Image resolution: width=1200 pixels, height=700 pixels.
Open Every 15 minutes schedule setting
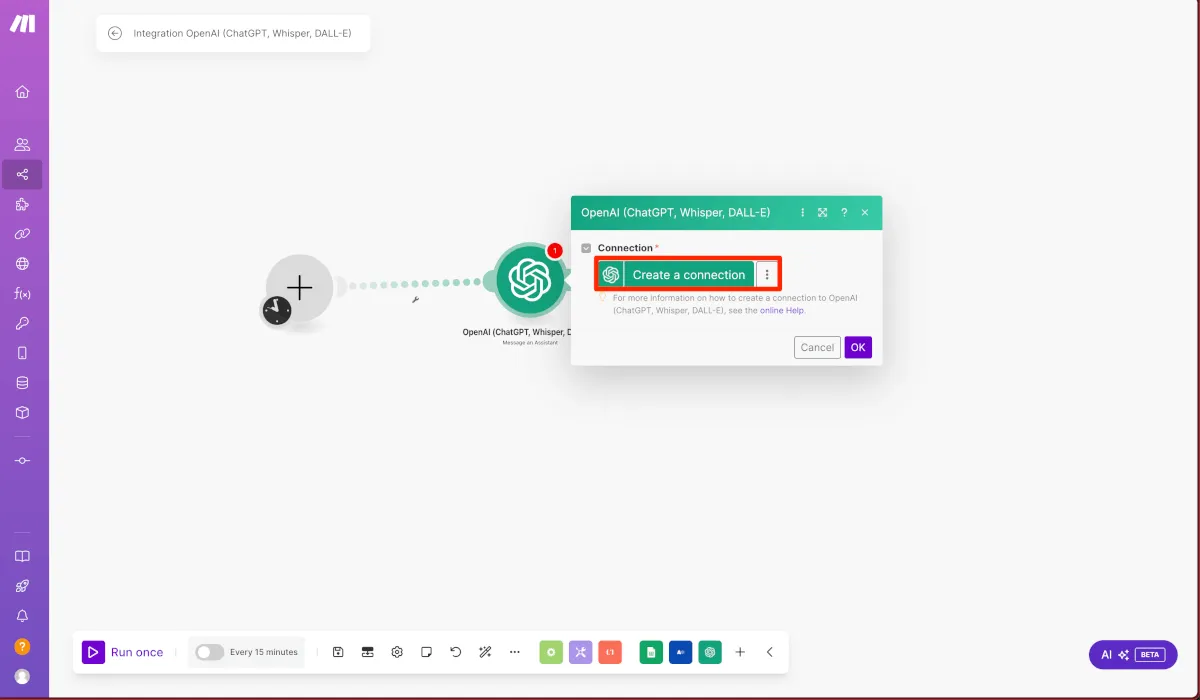264,652
